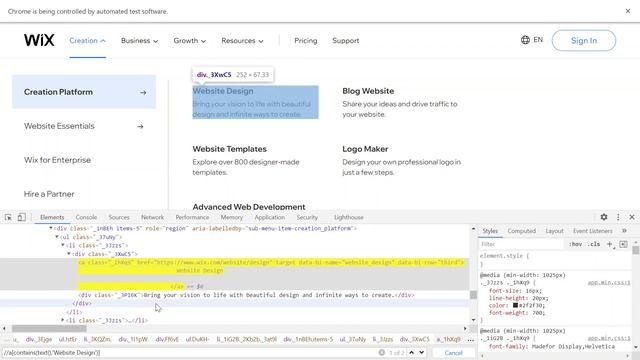Screen dimensions: 640x360
Task: Click the Elements vertical scrollbar thumb
Action: click(x=473, y=295)
